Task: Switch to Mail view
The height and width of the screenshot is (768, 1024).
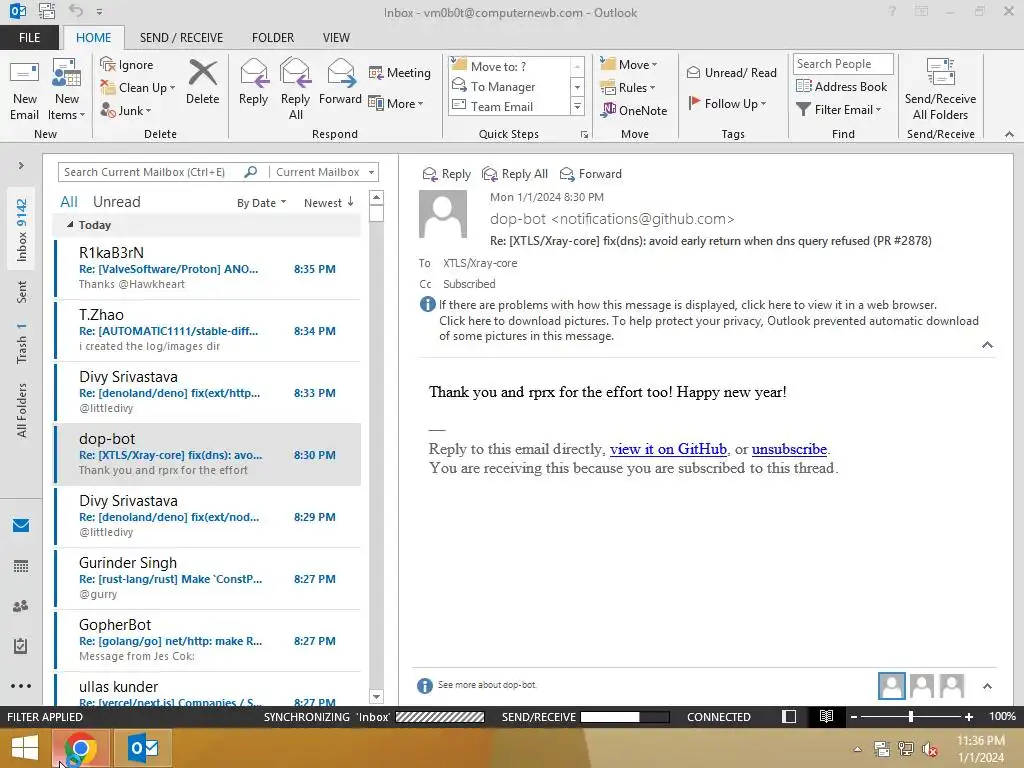Action: point(21,526)
